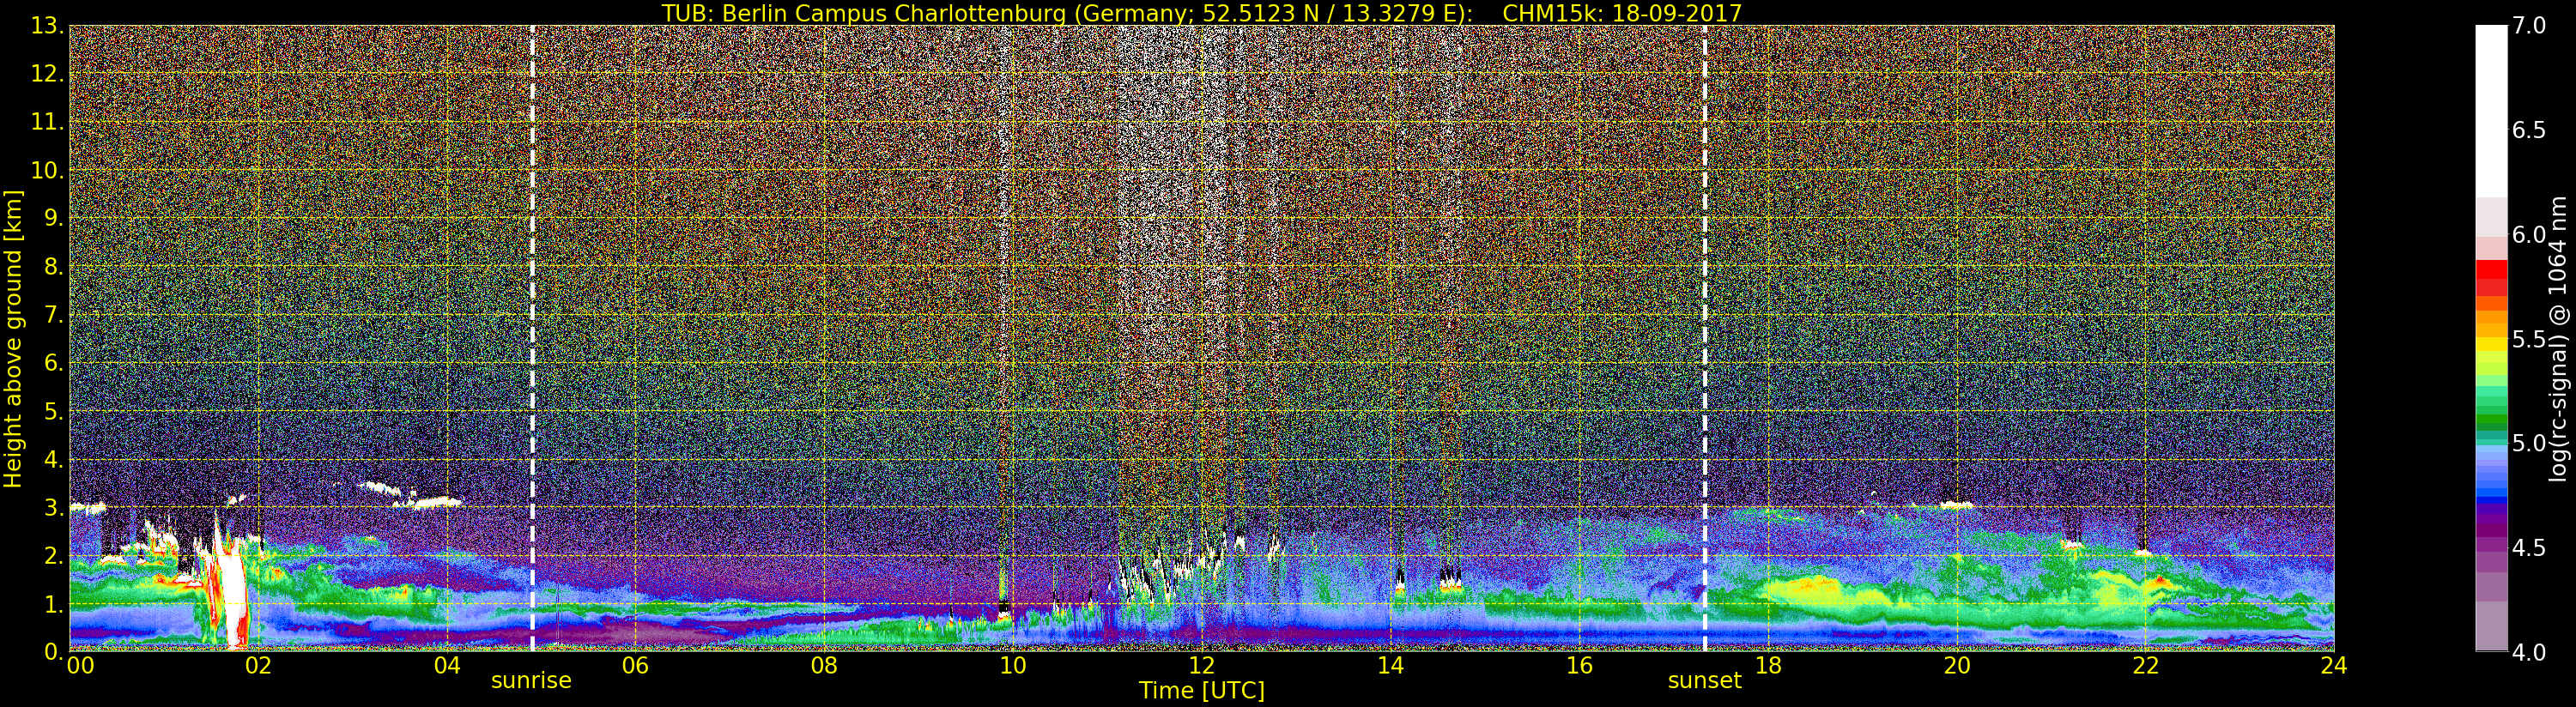Click the '02' time tick label
The height and width of the screenshot is (707, 2576).
click(x=258, y=666)
